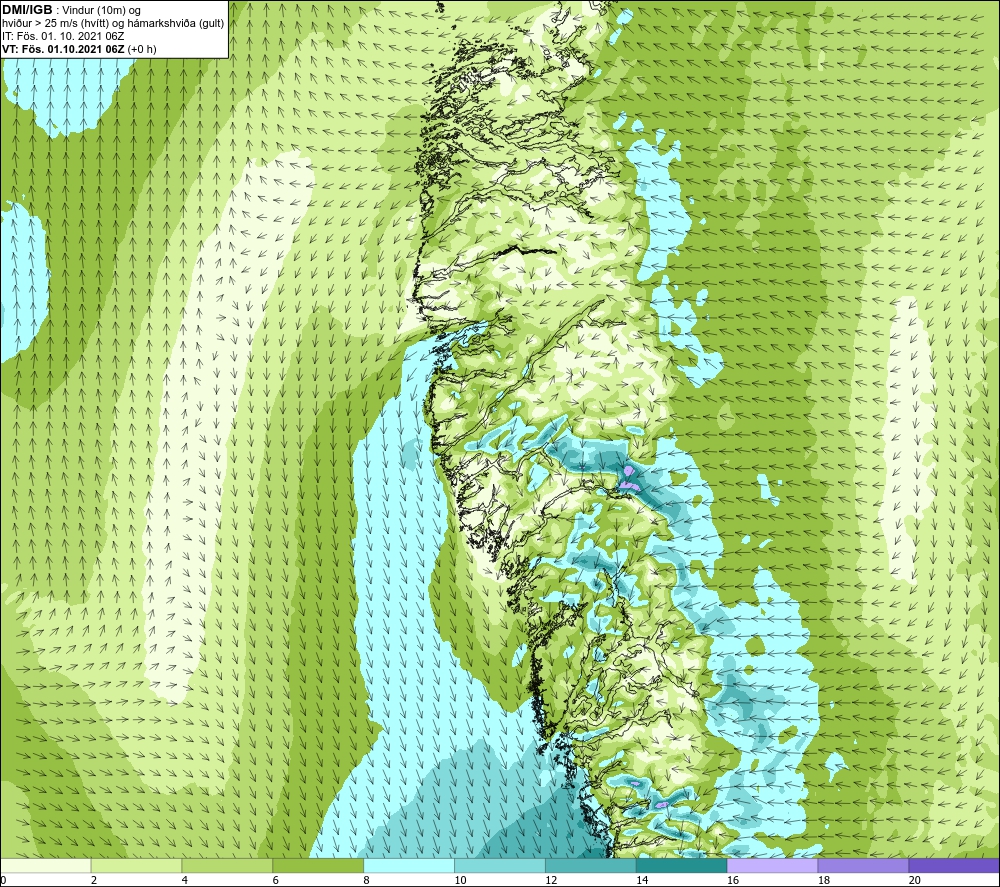Click the 8-10 m/s light cyan legend swatch

pos(409,866)
